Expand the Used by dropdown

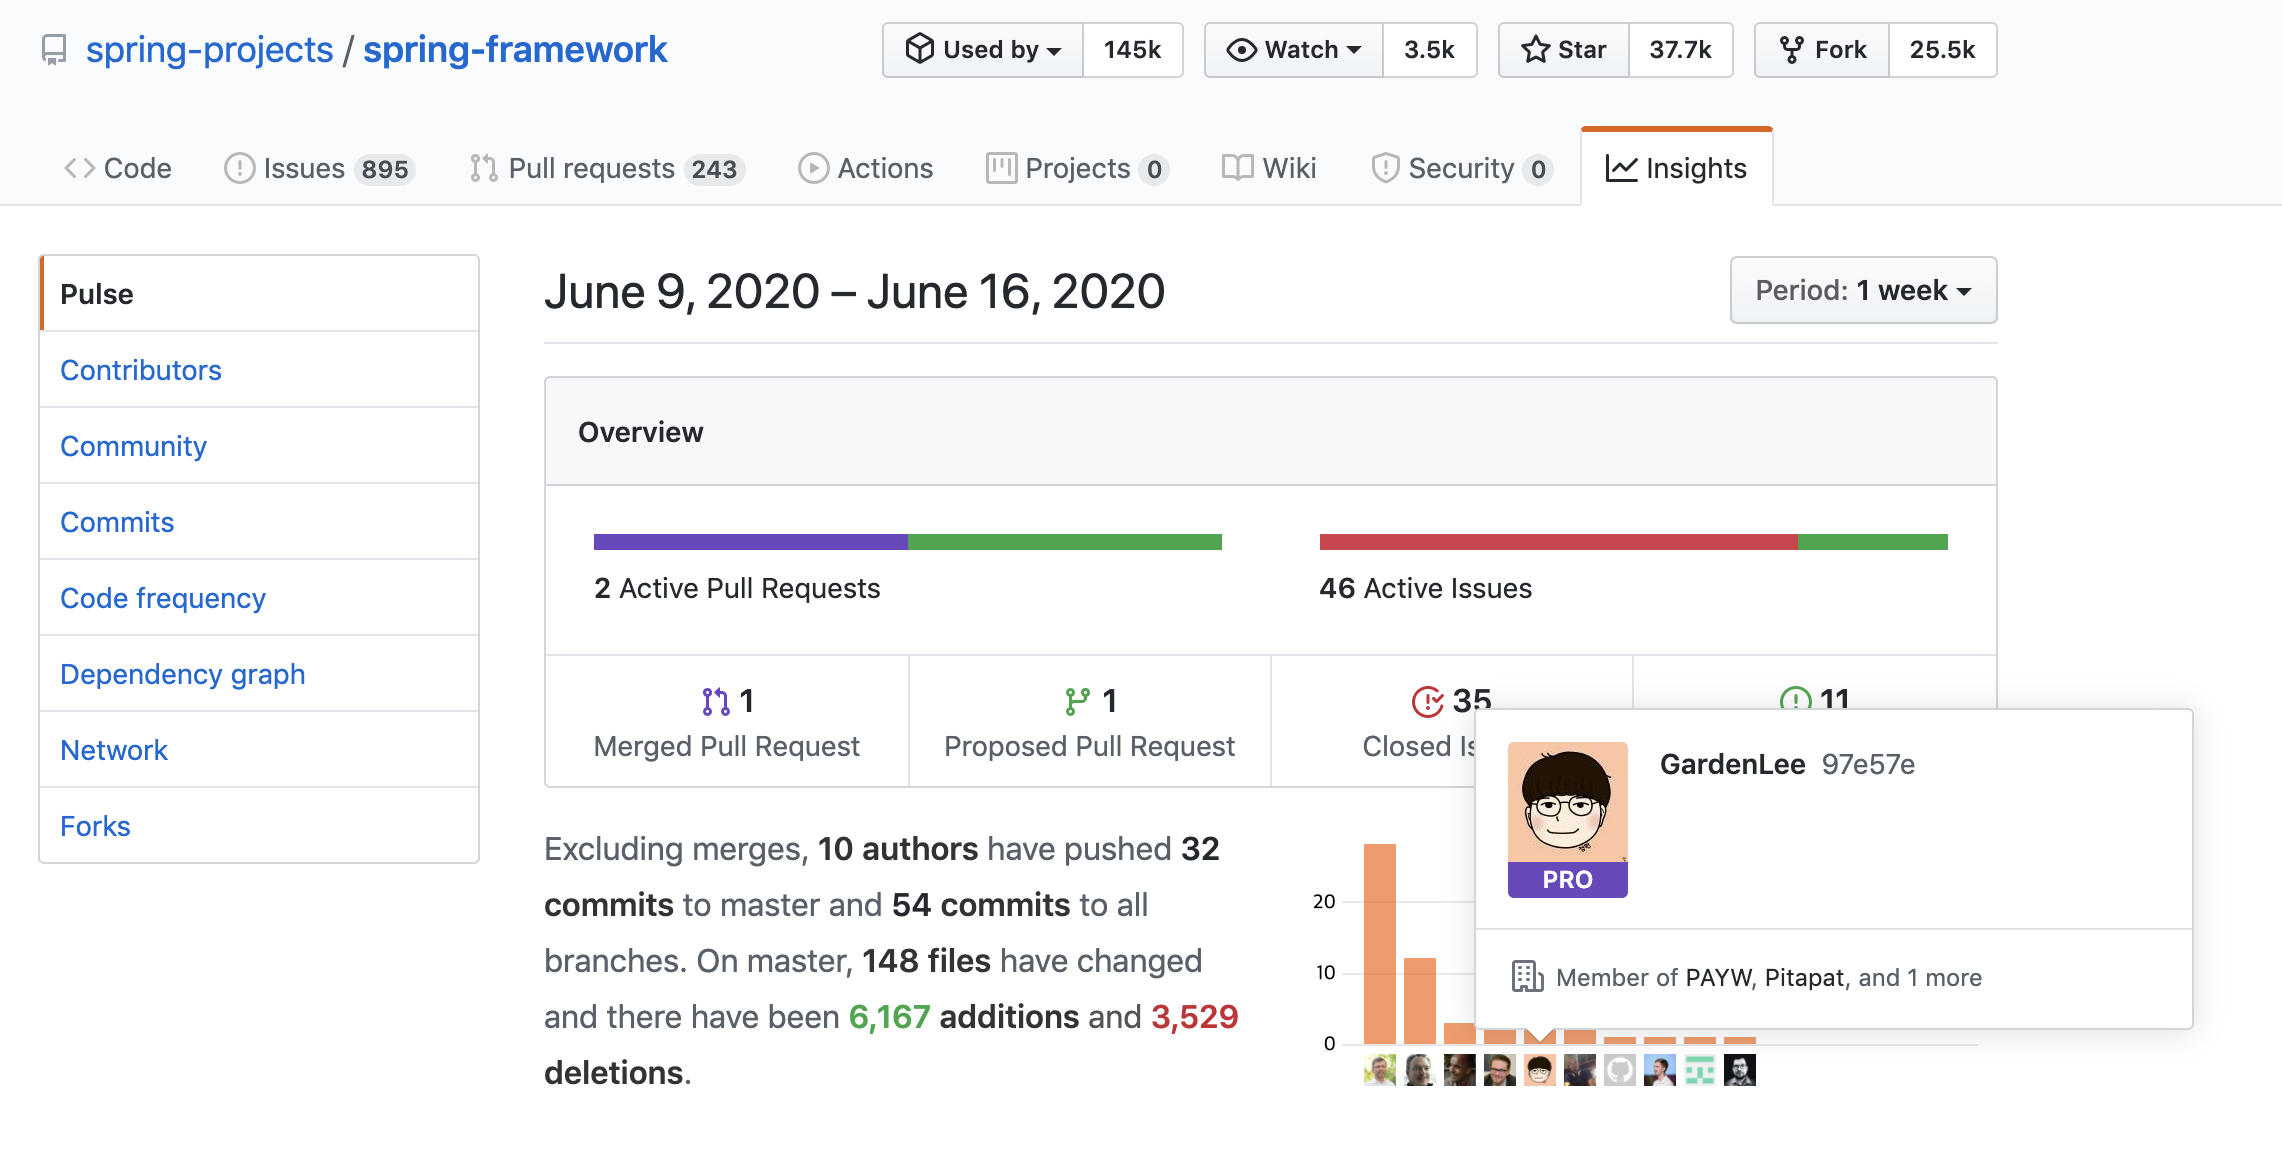pyautogui.click(x=983, y=50)
